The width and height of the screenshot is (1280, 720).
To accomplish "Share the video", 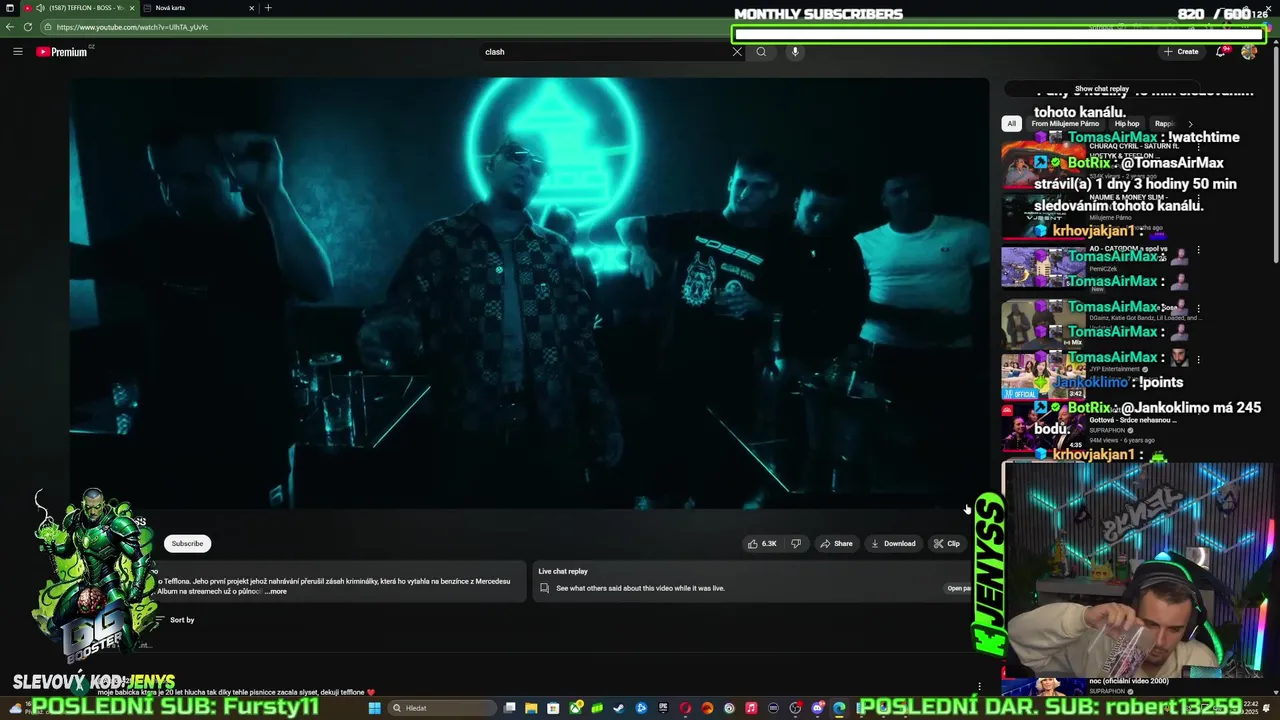I will 836,543.
